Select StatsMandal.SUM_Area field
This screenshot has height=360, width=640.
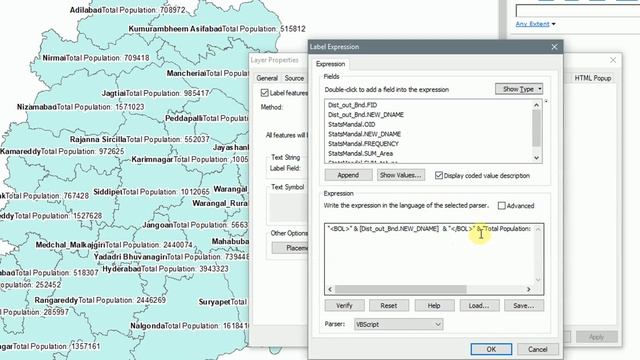360,153
